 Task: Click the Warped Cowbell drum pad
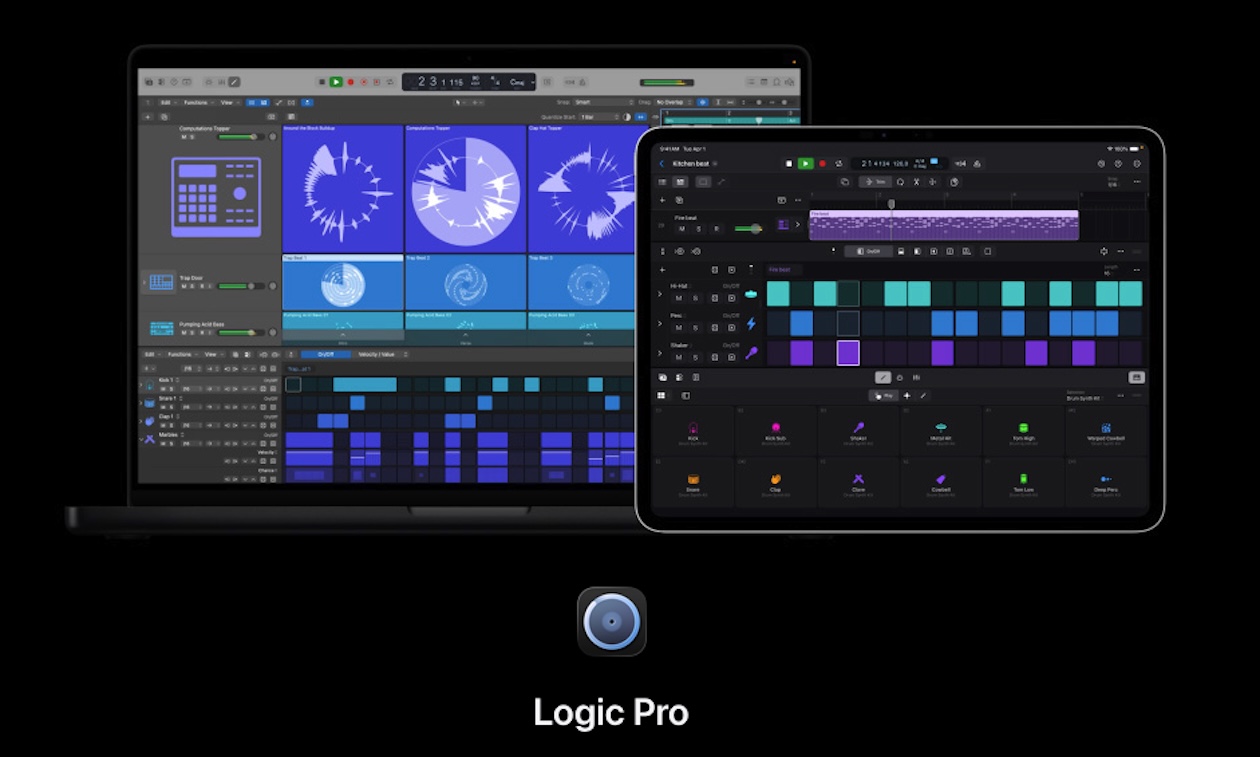(x=1107, y=431)
